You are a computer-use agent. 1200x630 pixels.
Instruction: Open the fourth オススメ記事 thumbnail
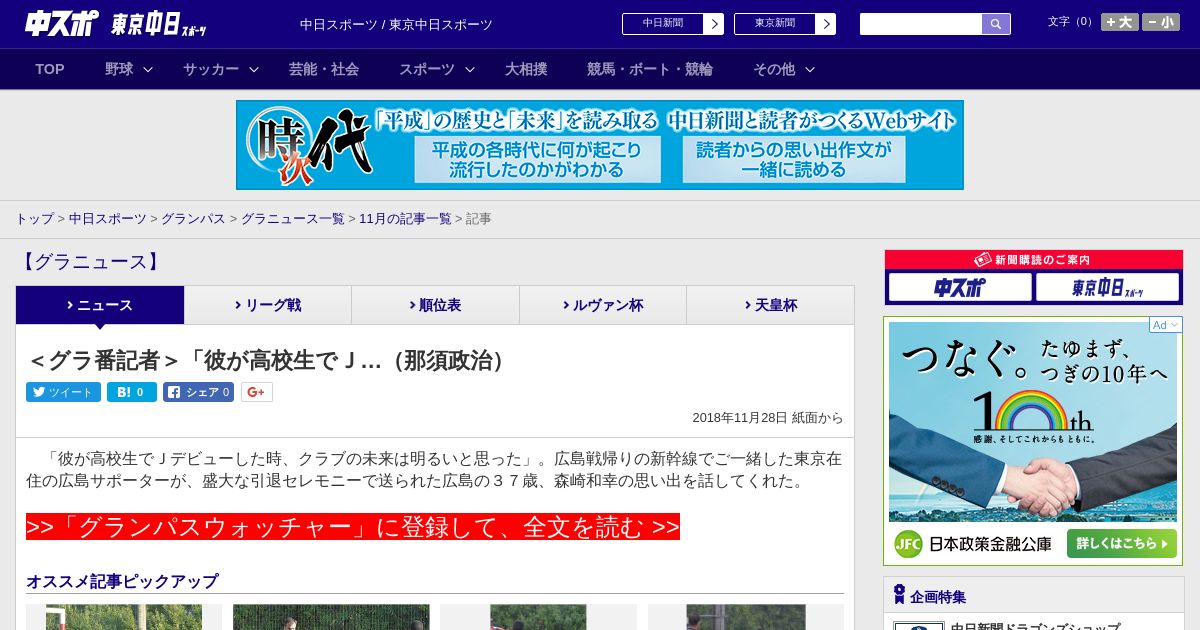click(745, 617)
